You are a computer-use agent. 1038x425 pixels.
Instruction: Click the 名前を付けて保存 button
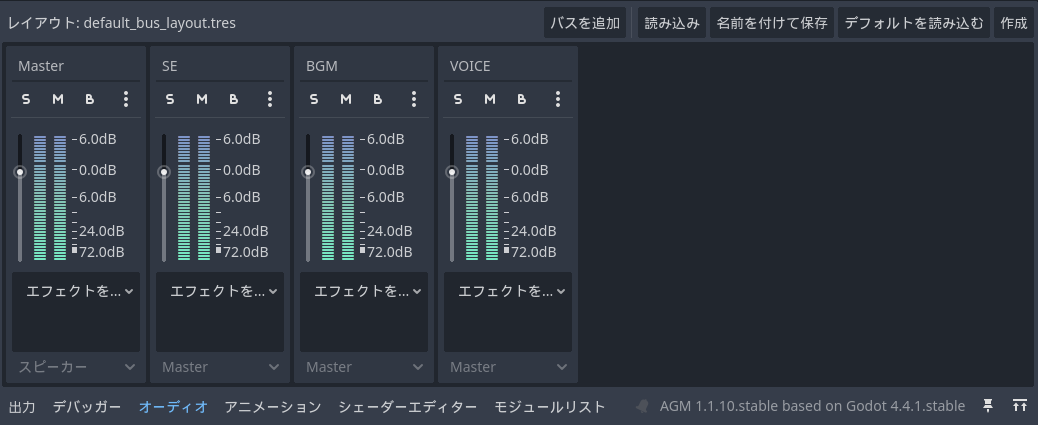click(772, 23)
